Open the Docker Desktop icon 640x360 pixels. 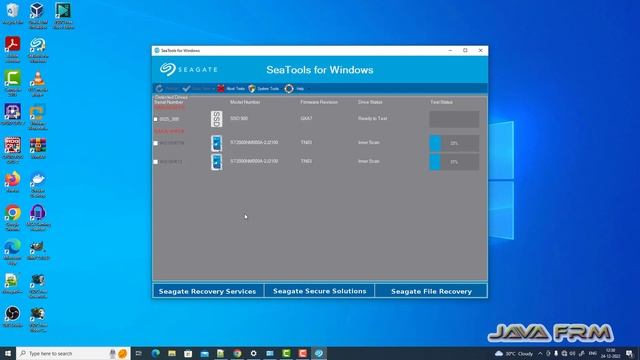point(38,184)
